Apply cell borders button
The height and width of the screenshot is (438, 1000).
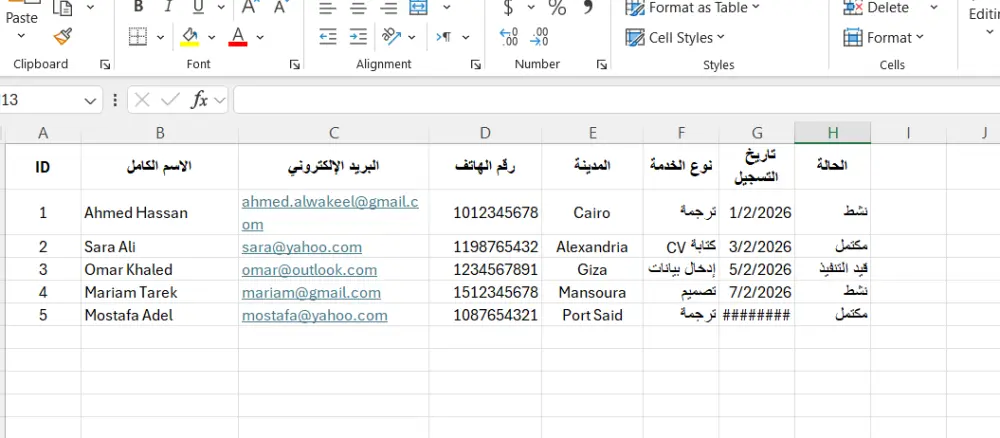pyautogui.click(x=138, y=37)
